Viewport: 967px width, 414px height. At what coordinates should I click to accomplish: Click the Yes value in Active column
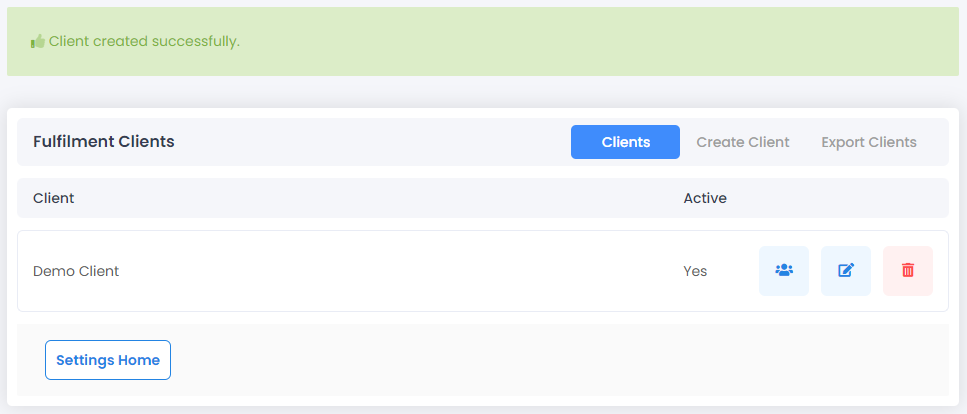(x=695, y=271)
